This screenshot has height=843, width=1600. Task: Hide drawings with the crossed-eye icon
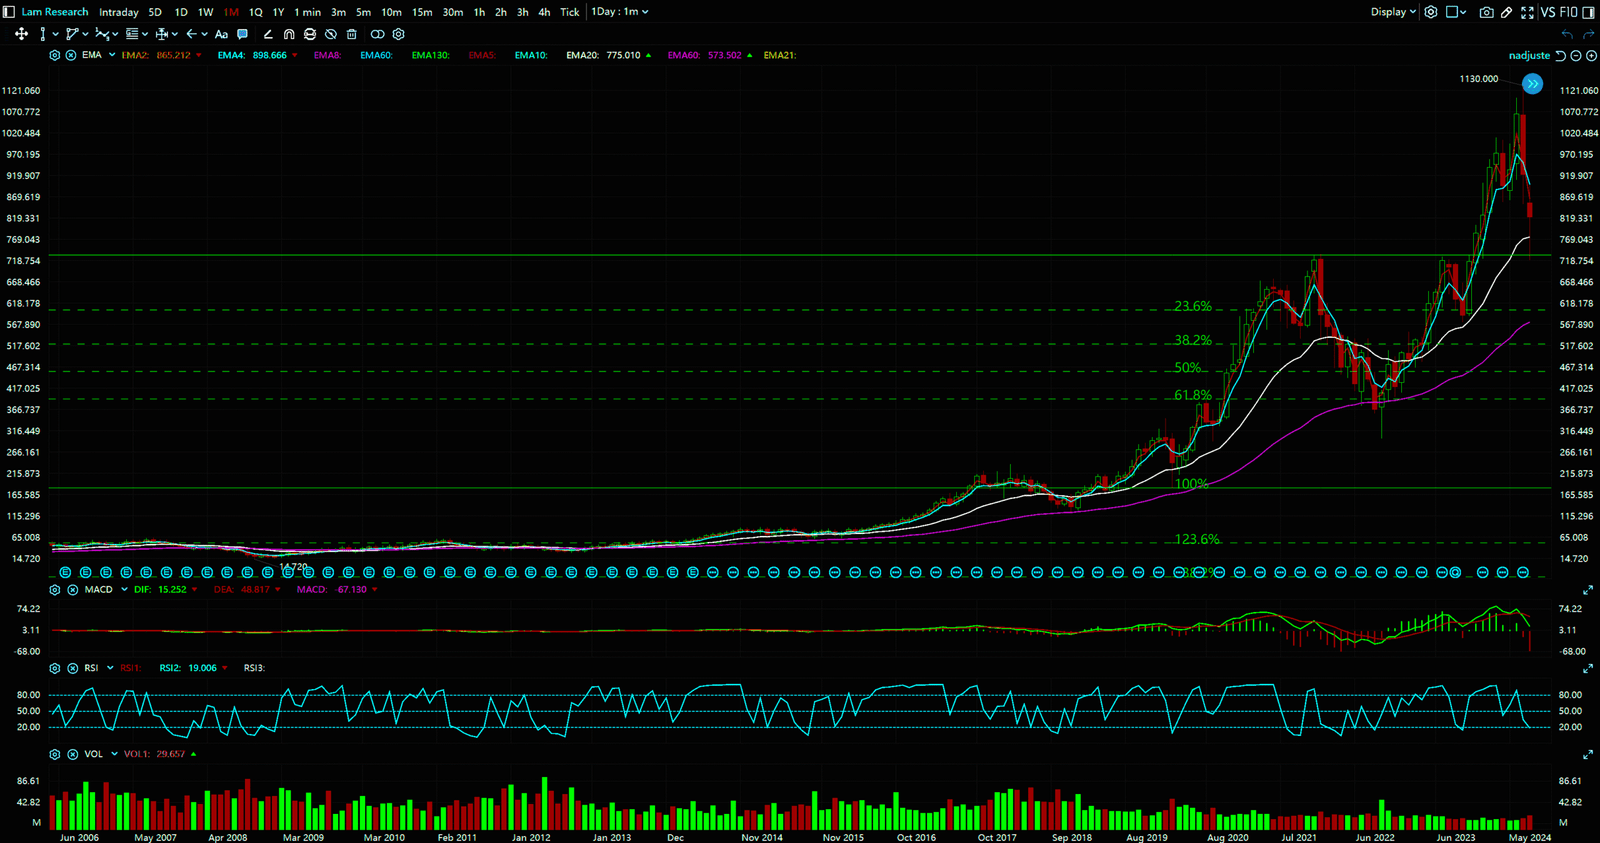(331, 34)
